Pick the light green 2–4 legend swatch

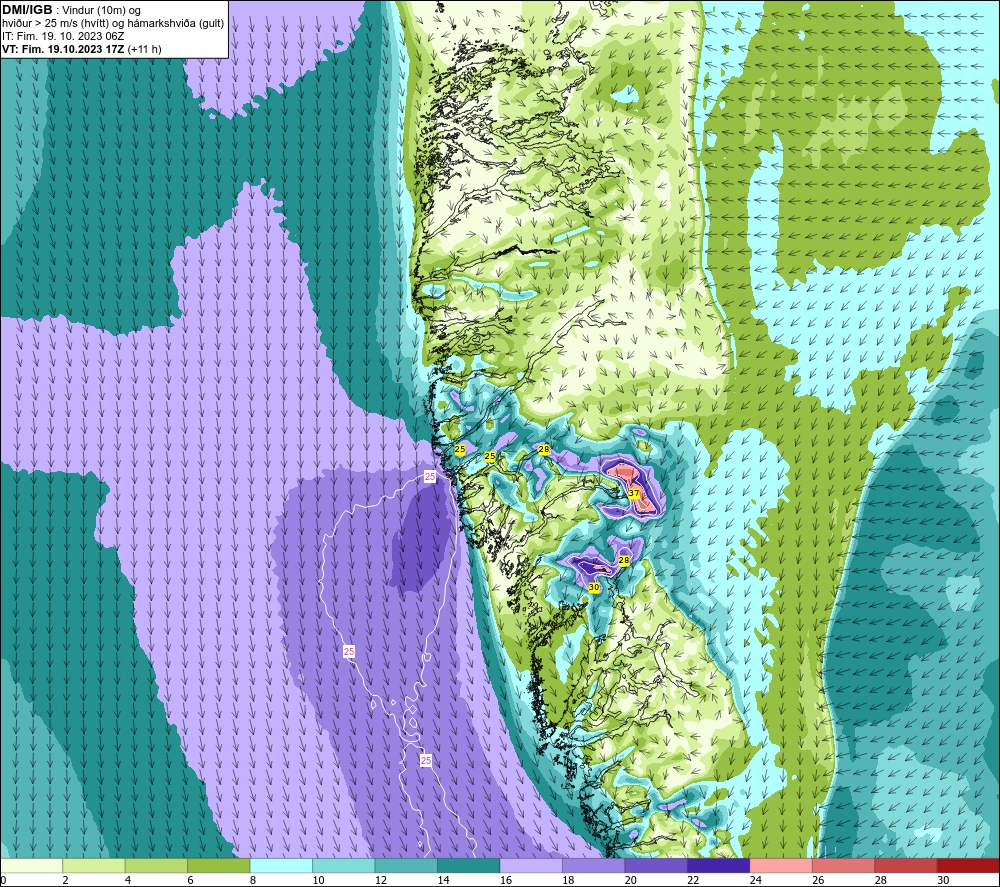(94, 865)
